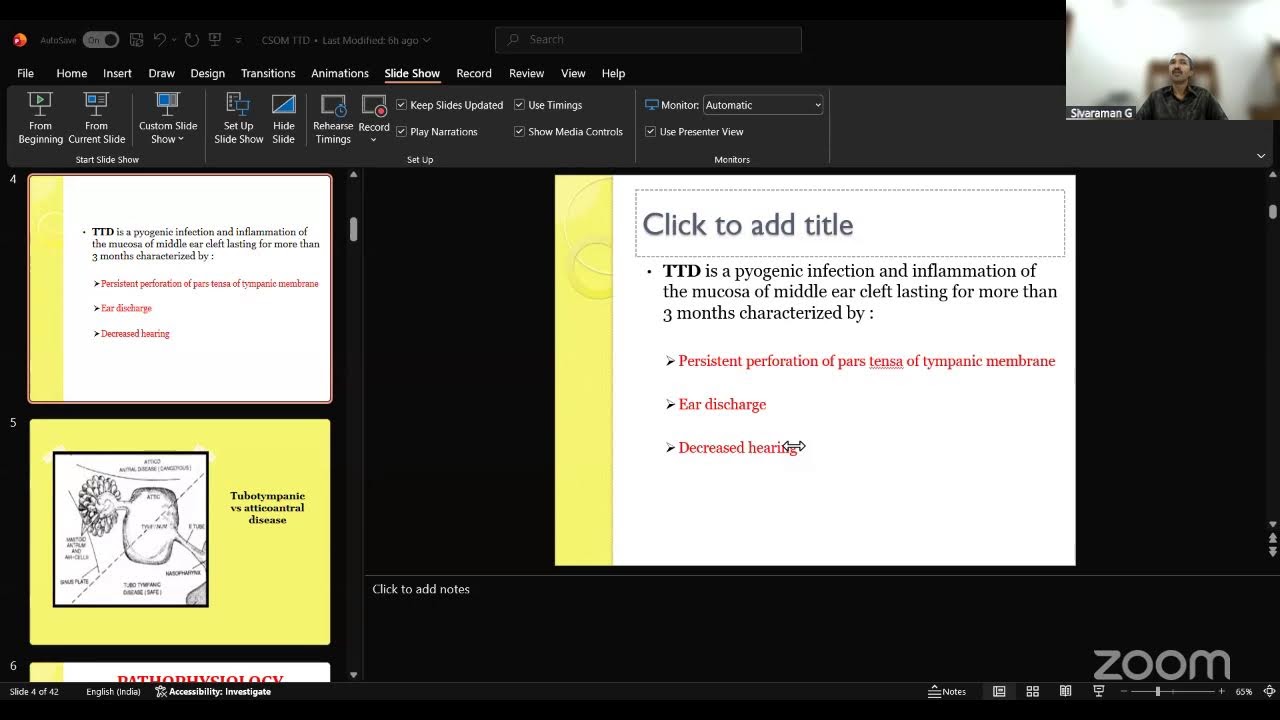This screenshot has width=1280, height=720.
Task: Fit slide to current window
Action: pos(1270,691)
